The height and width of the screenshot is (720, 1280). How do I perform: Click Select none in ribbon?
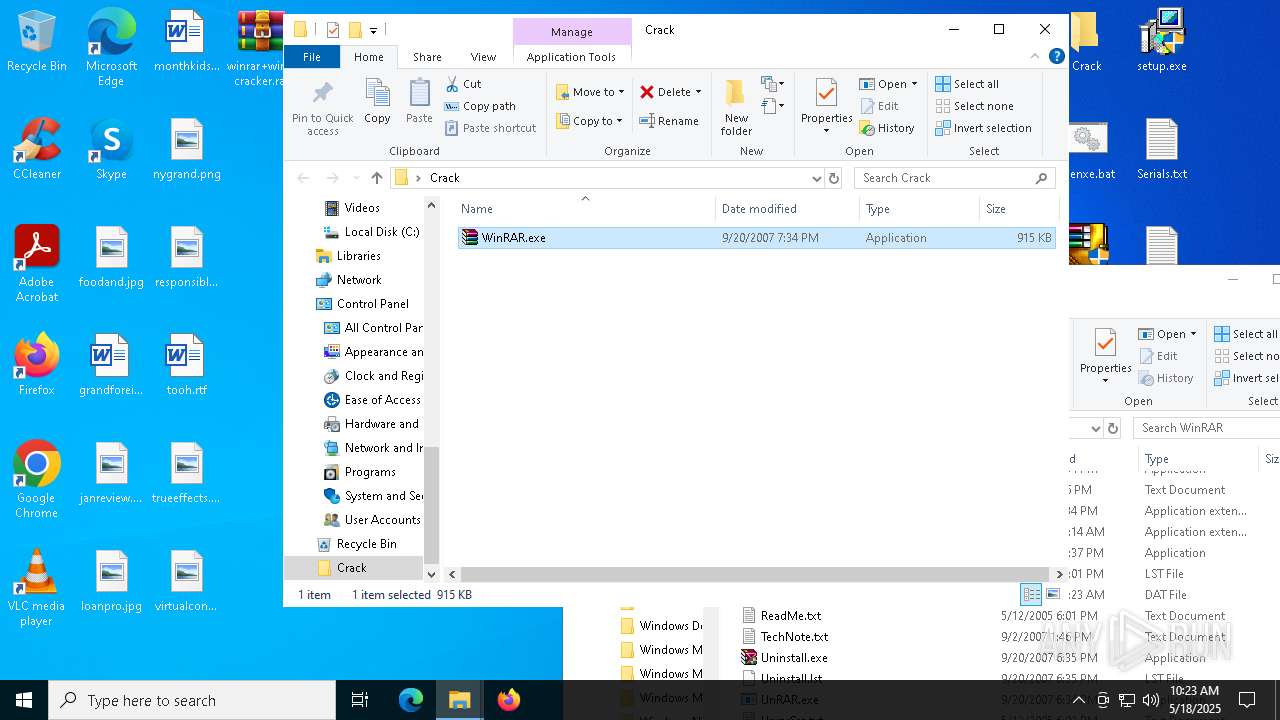point(974,106)
